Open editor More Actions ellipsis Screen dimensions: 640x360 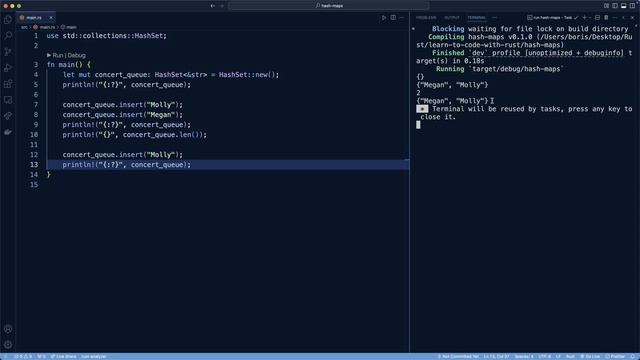[402, 18]
